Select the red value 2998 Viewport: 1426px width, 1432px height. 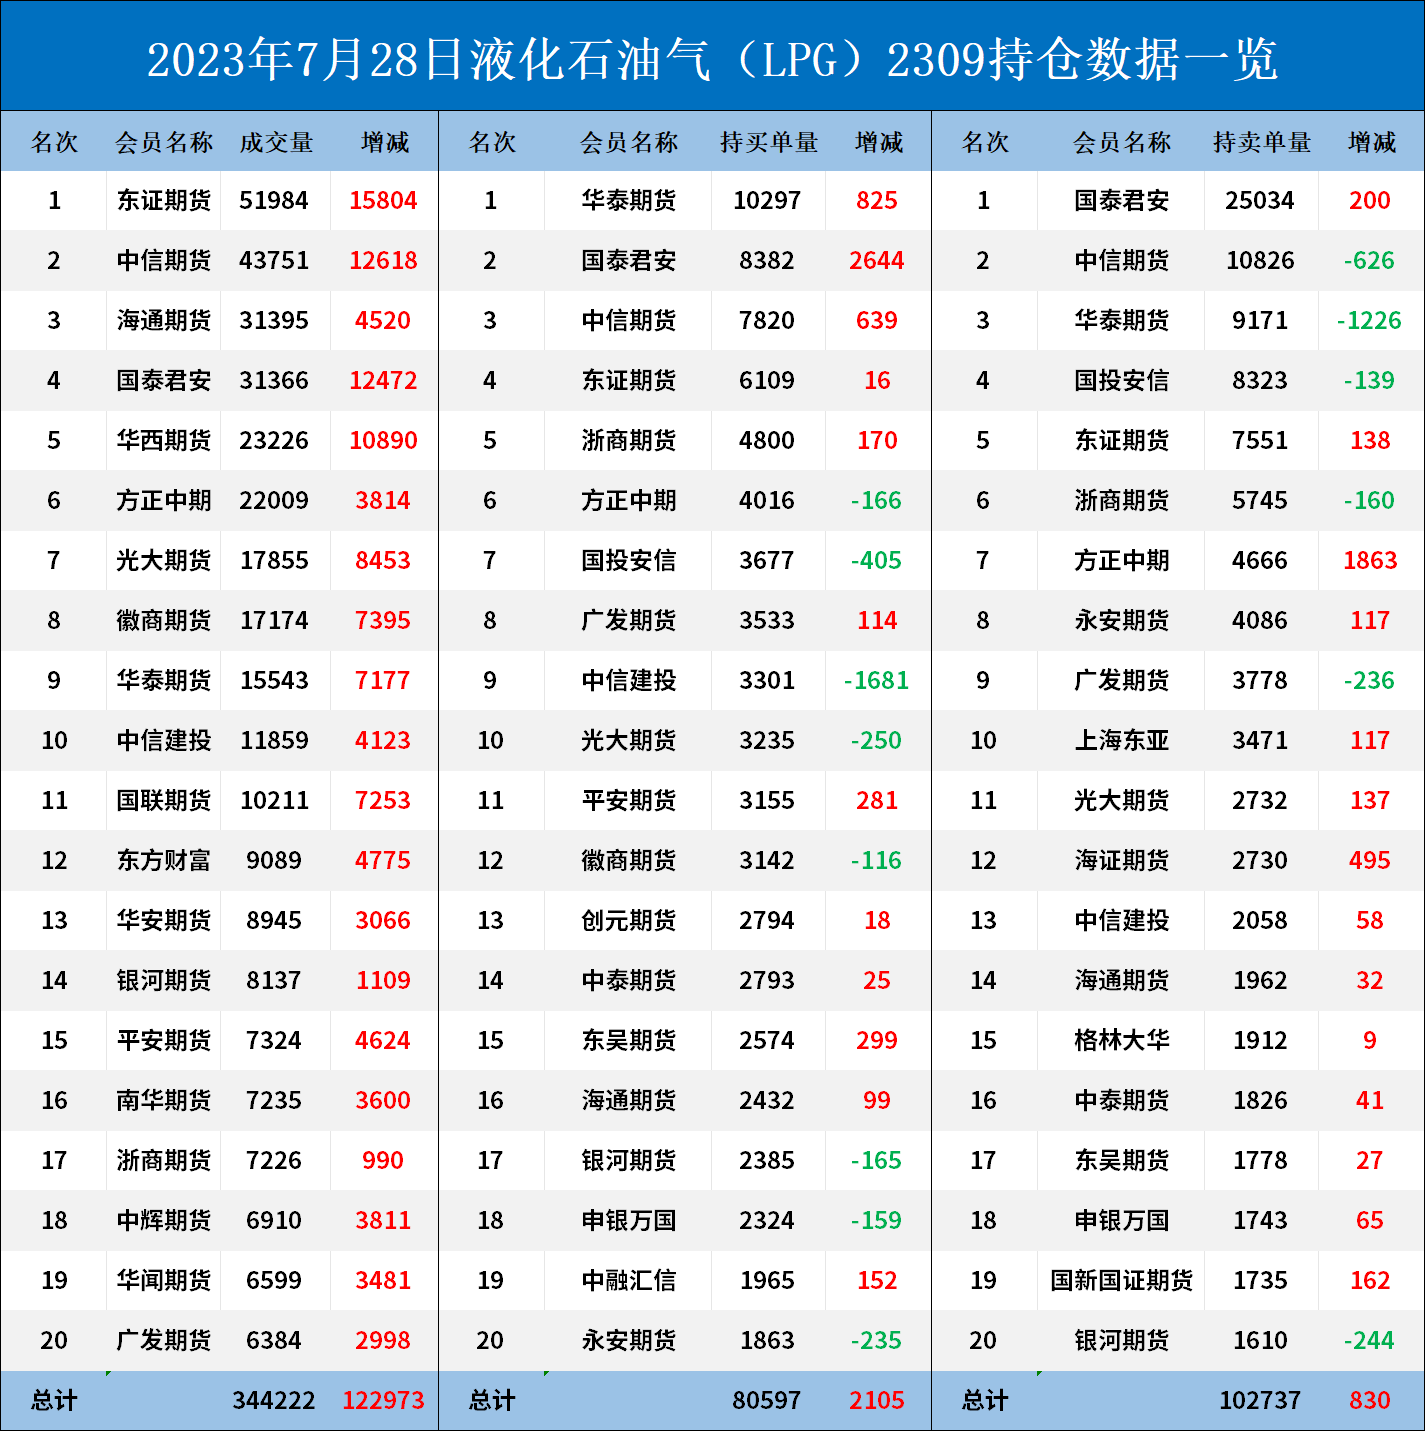(383, 1341)
